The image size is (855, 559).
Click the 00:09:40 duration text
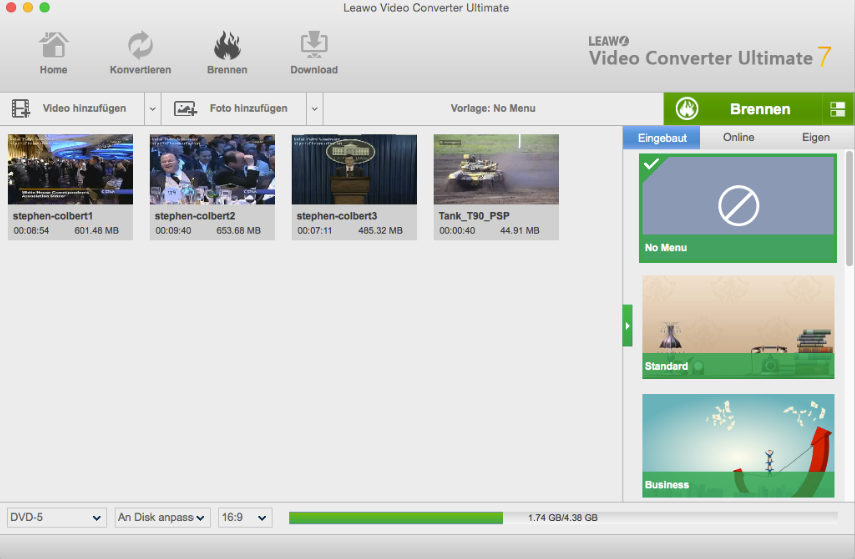[x=173, y=231]
